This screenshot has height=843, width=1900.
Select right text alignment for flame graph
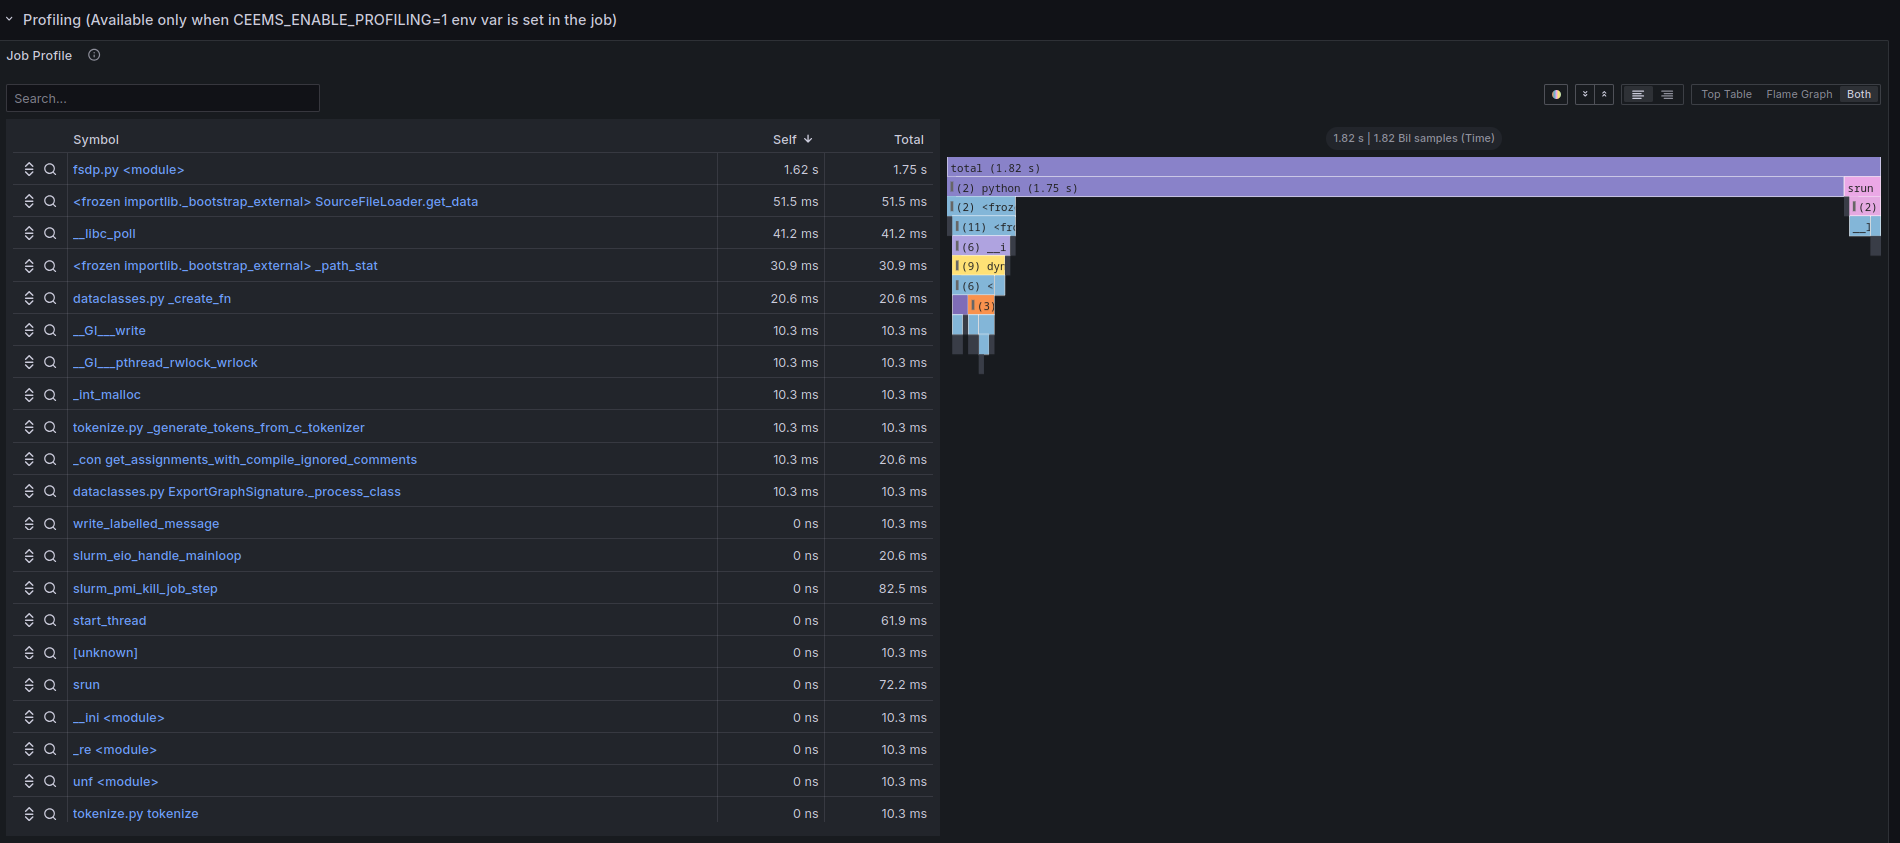pyautogui.click(x=1667, y=95)
